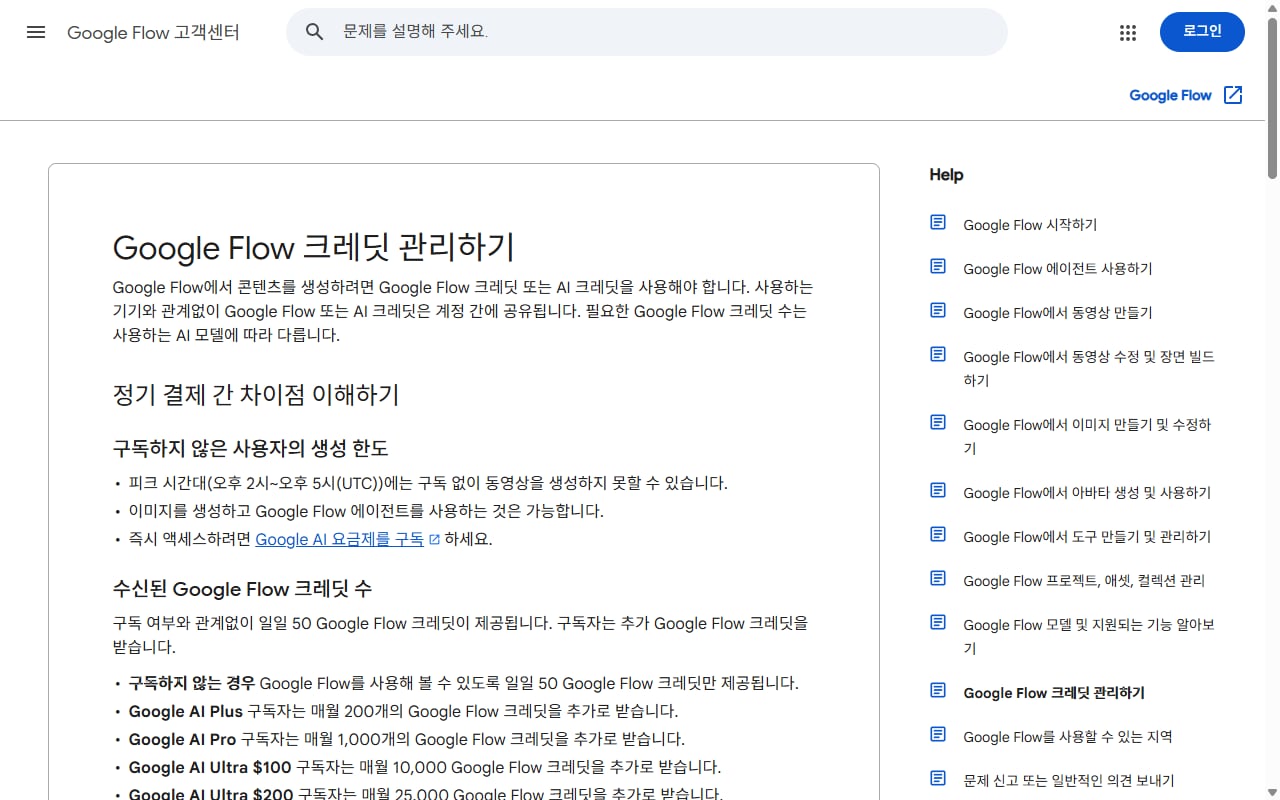Image resolution: width=1280 pixels, height=800 pixels.
Task: Click the 로그인 sign-in button
Action: [1202, 32]
